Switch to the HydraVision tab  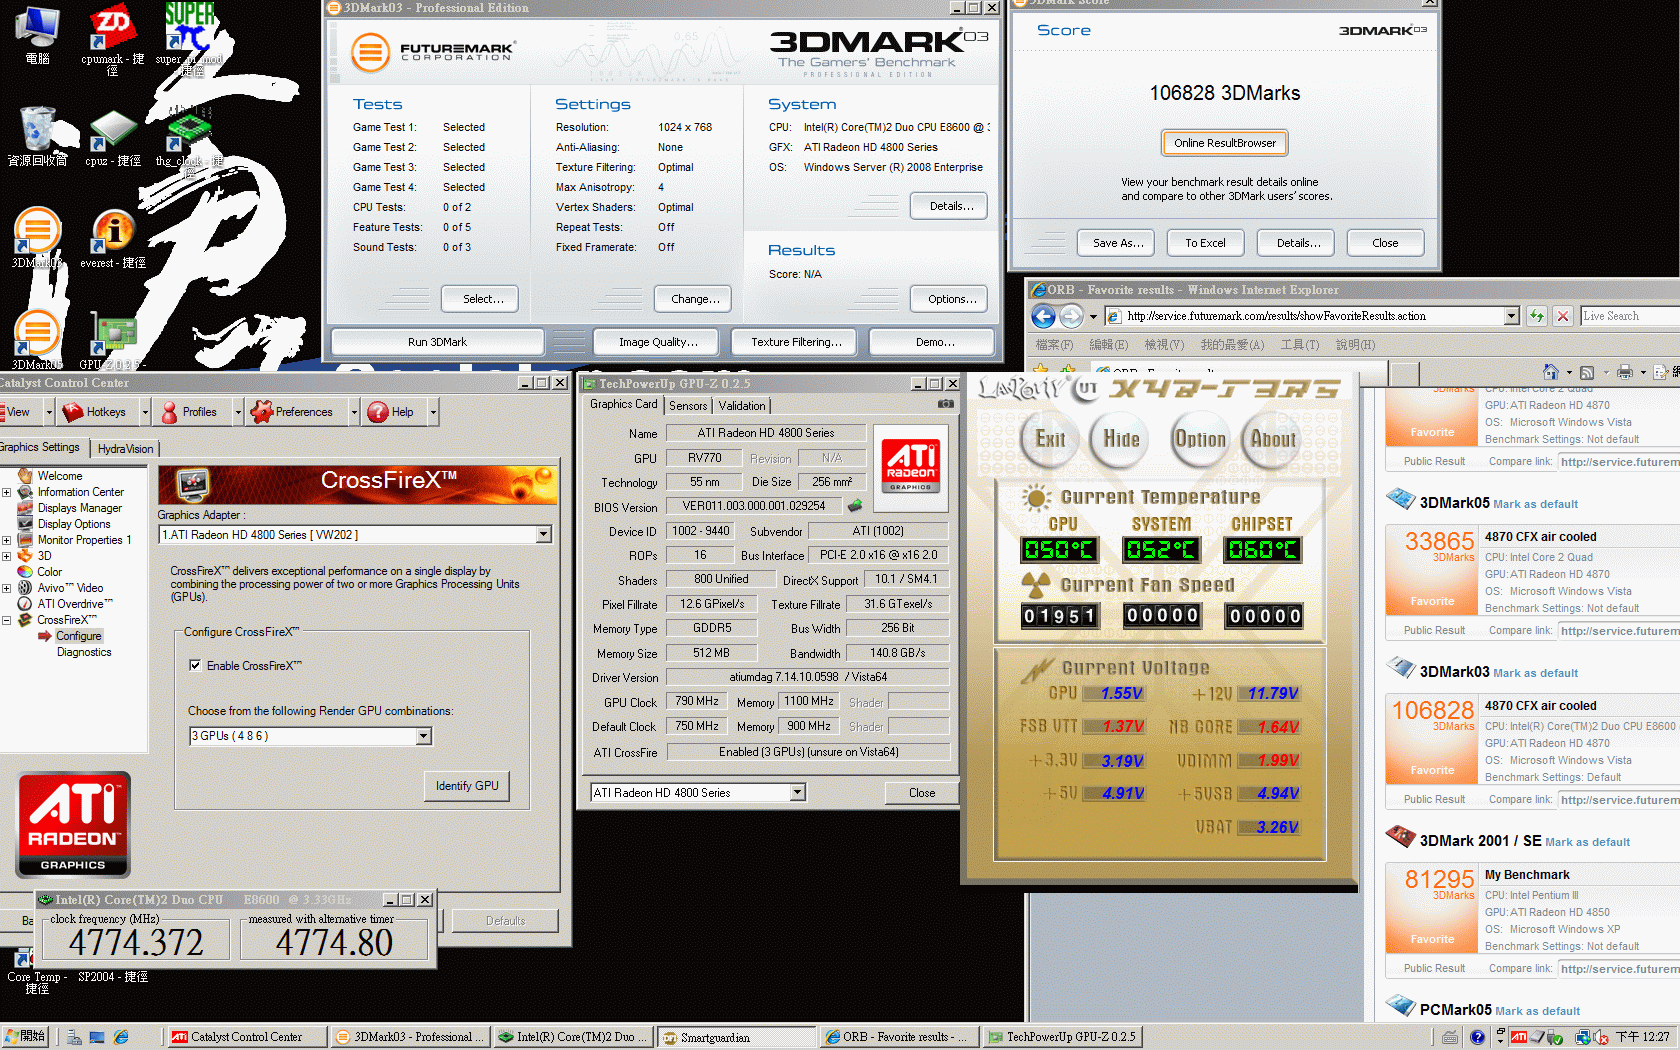click(x=125, y=449)
